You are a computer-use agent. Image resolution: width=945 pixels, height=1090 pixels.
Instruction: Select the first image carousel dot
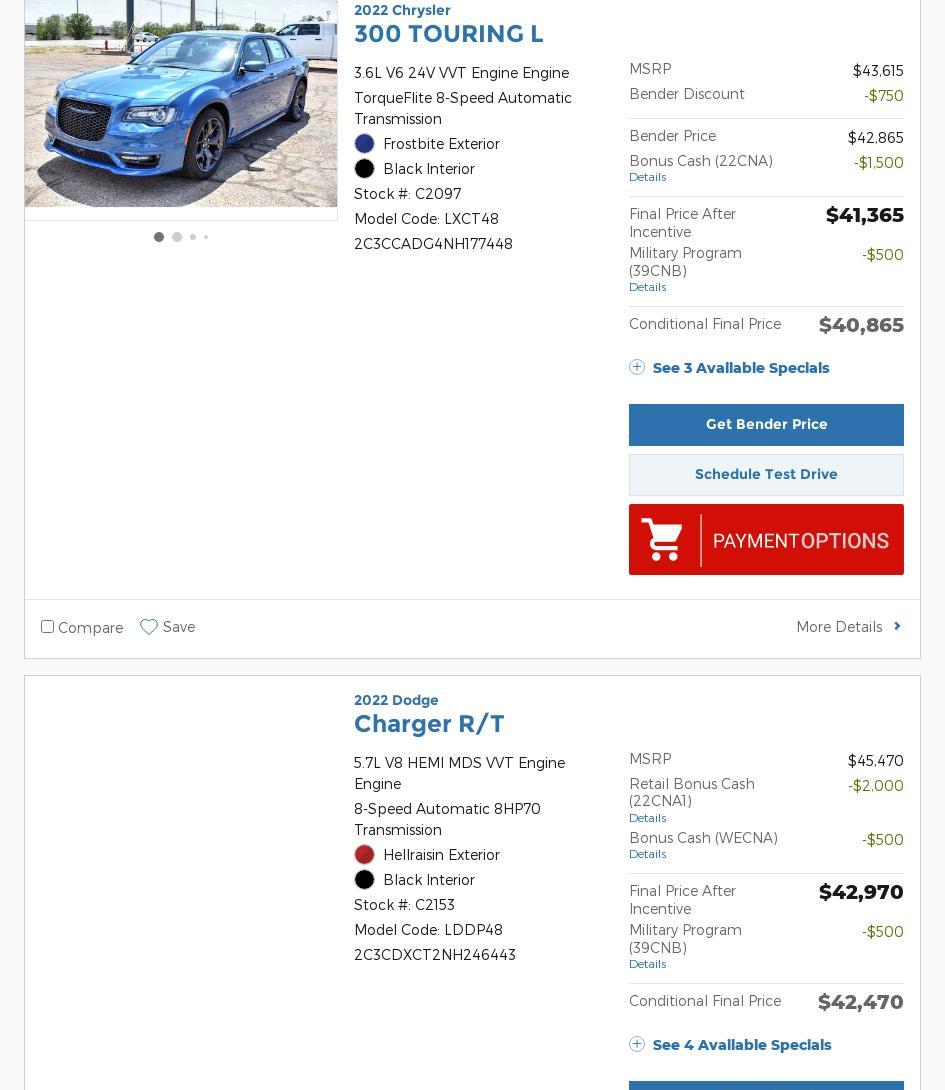tap(159, 237)
